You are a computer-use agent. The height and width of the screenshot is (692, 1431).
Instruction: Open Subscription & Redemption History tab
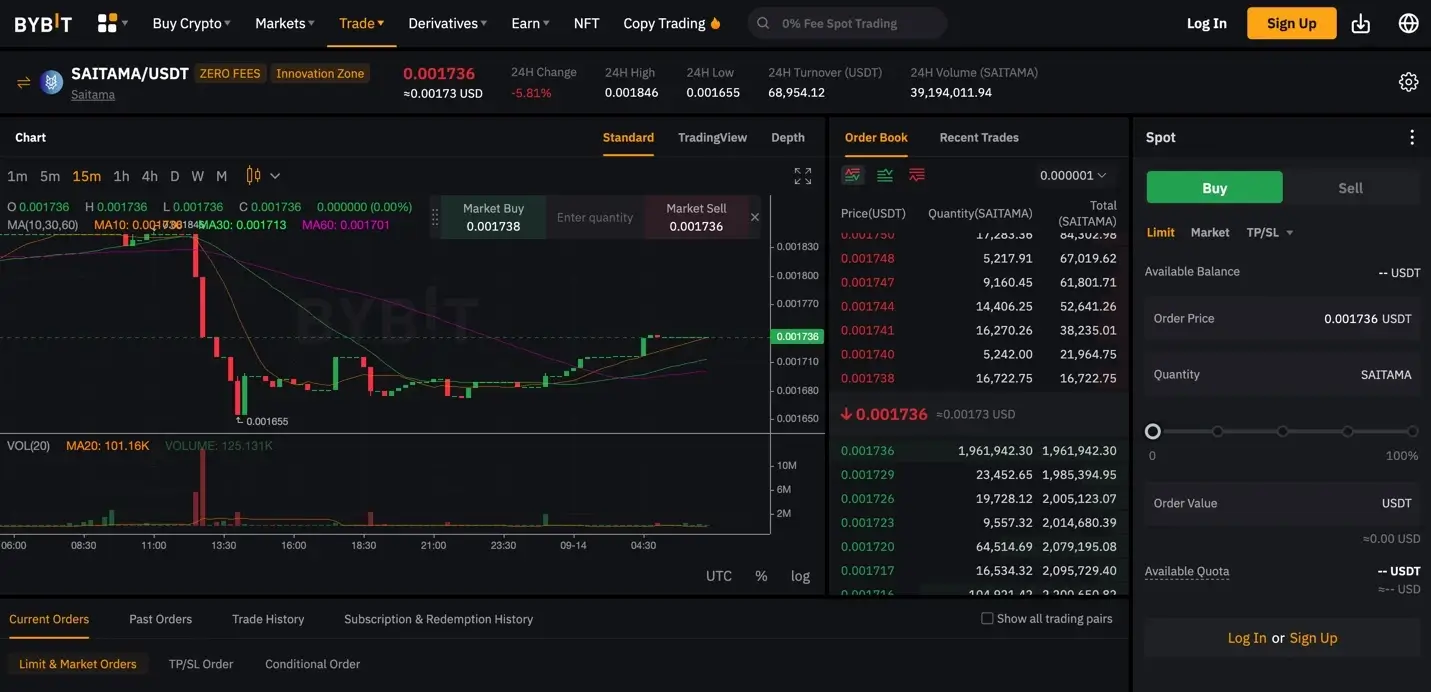click(438, 619)
